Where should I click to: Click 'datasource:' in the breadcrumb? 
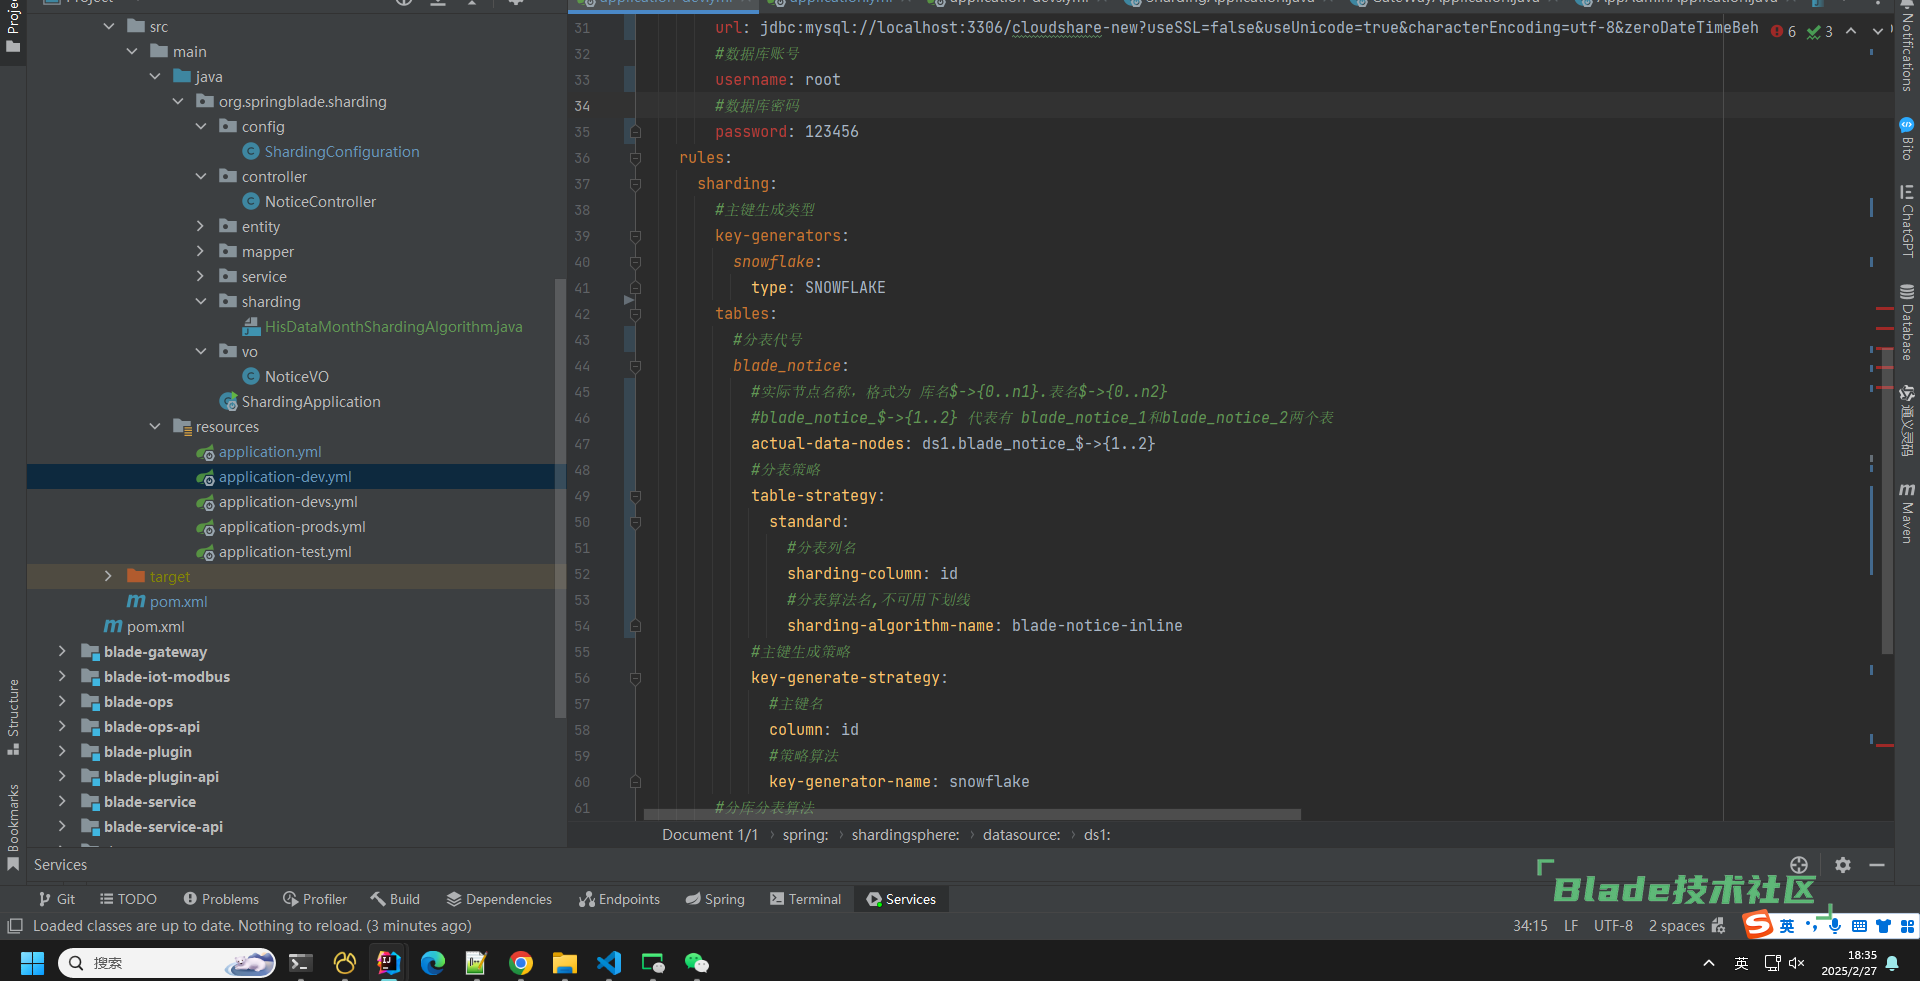pyautogui.click(x=1021, y=835)
